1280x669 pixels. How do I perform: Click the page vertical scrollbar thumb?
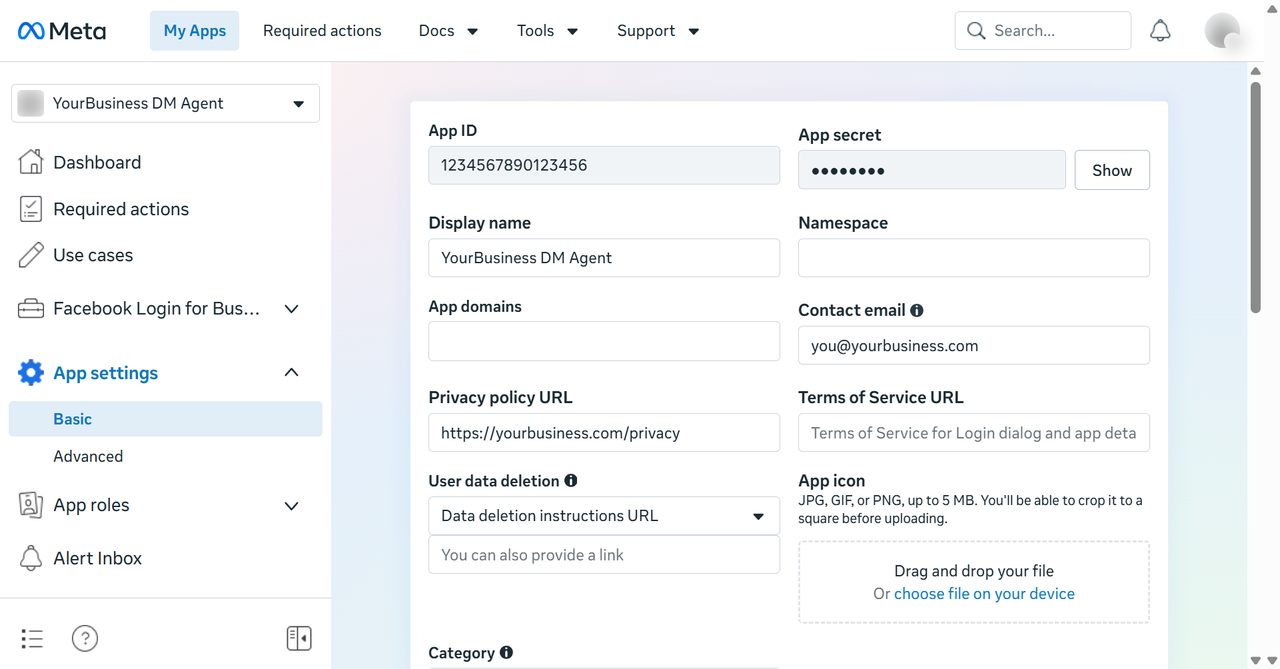point(1256,198)
